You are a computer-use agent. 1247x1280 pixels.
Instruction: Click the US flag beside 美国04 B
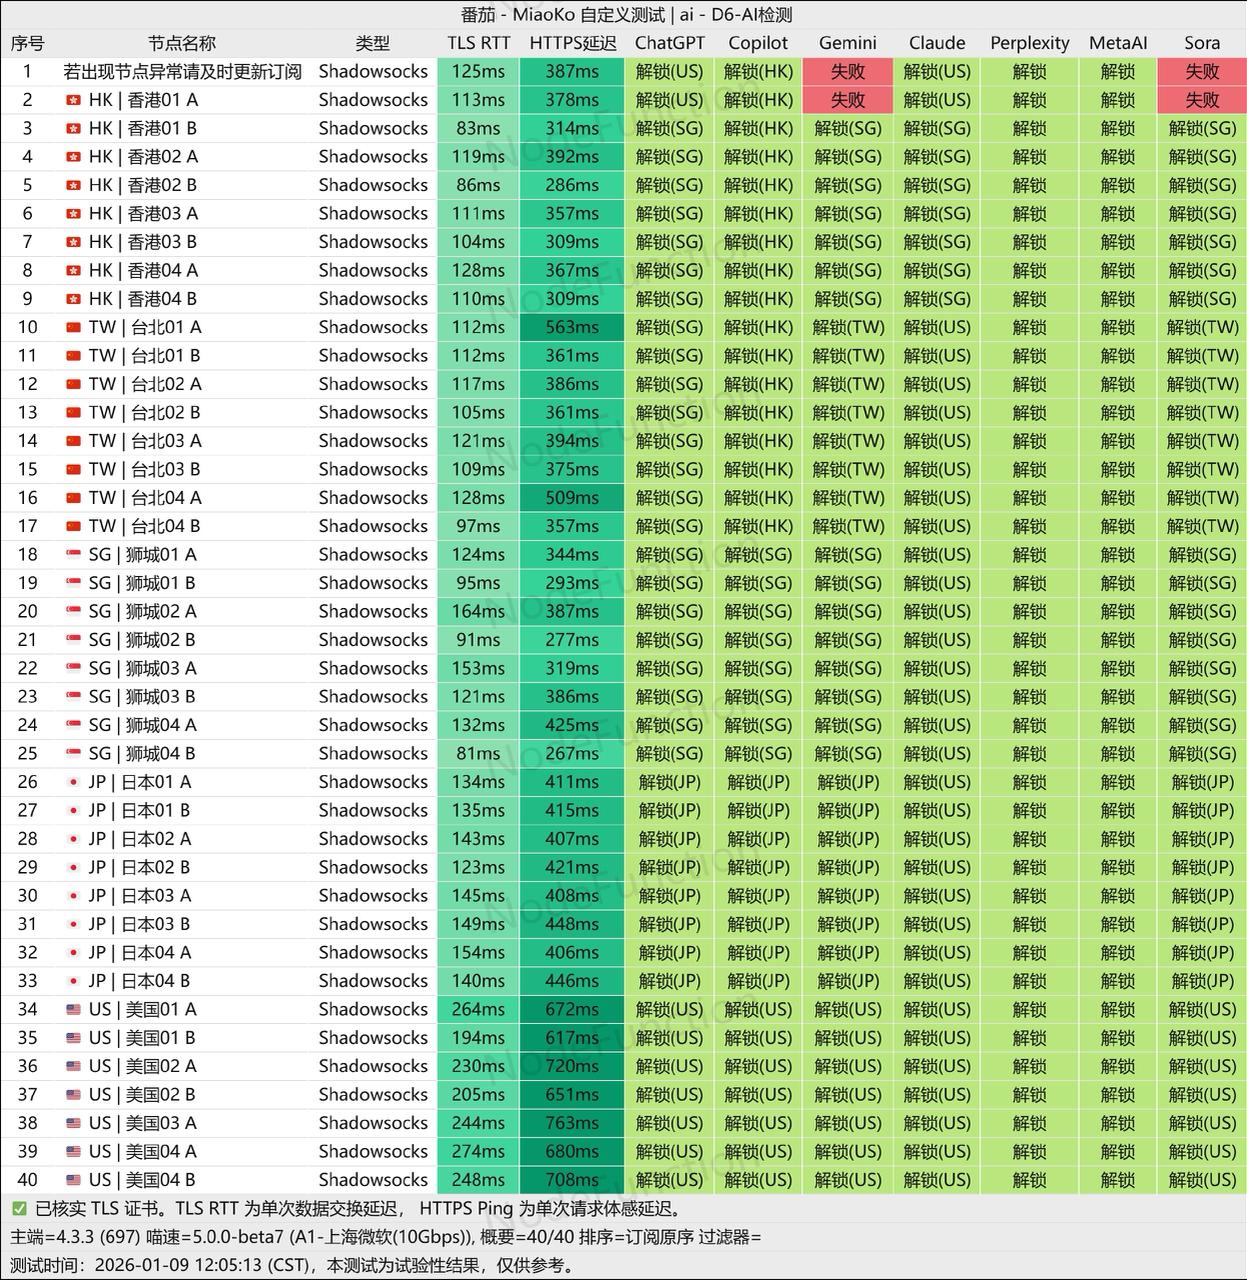point(73,1180)
